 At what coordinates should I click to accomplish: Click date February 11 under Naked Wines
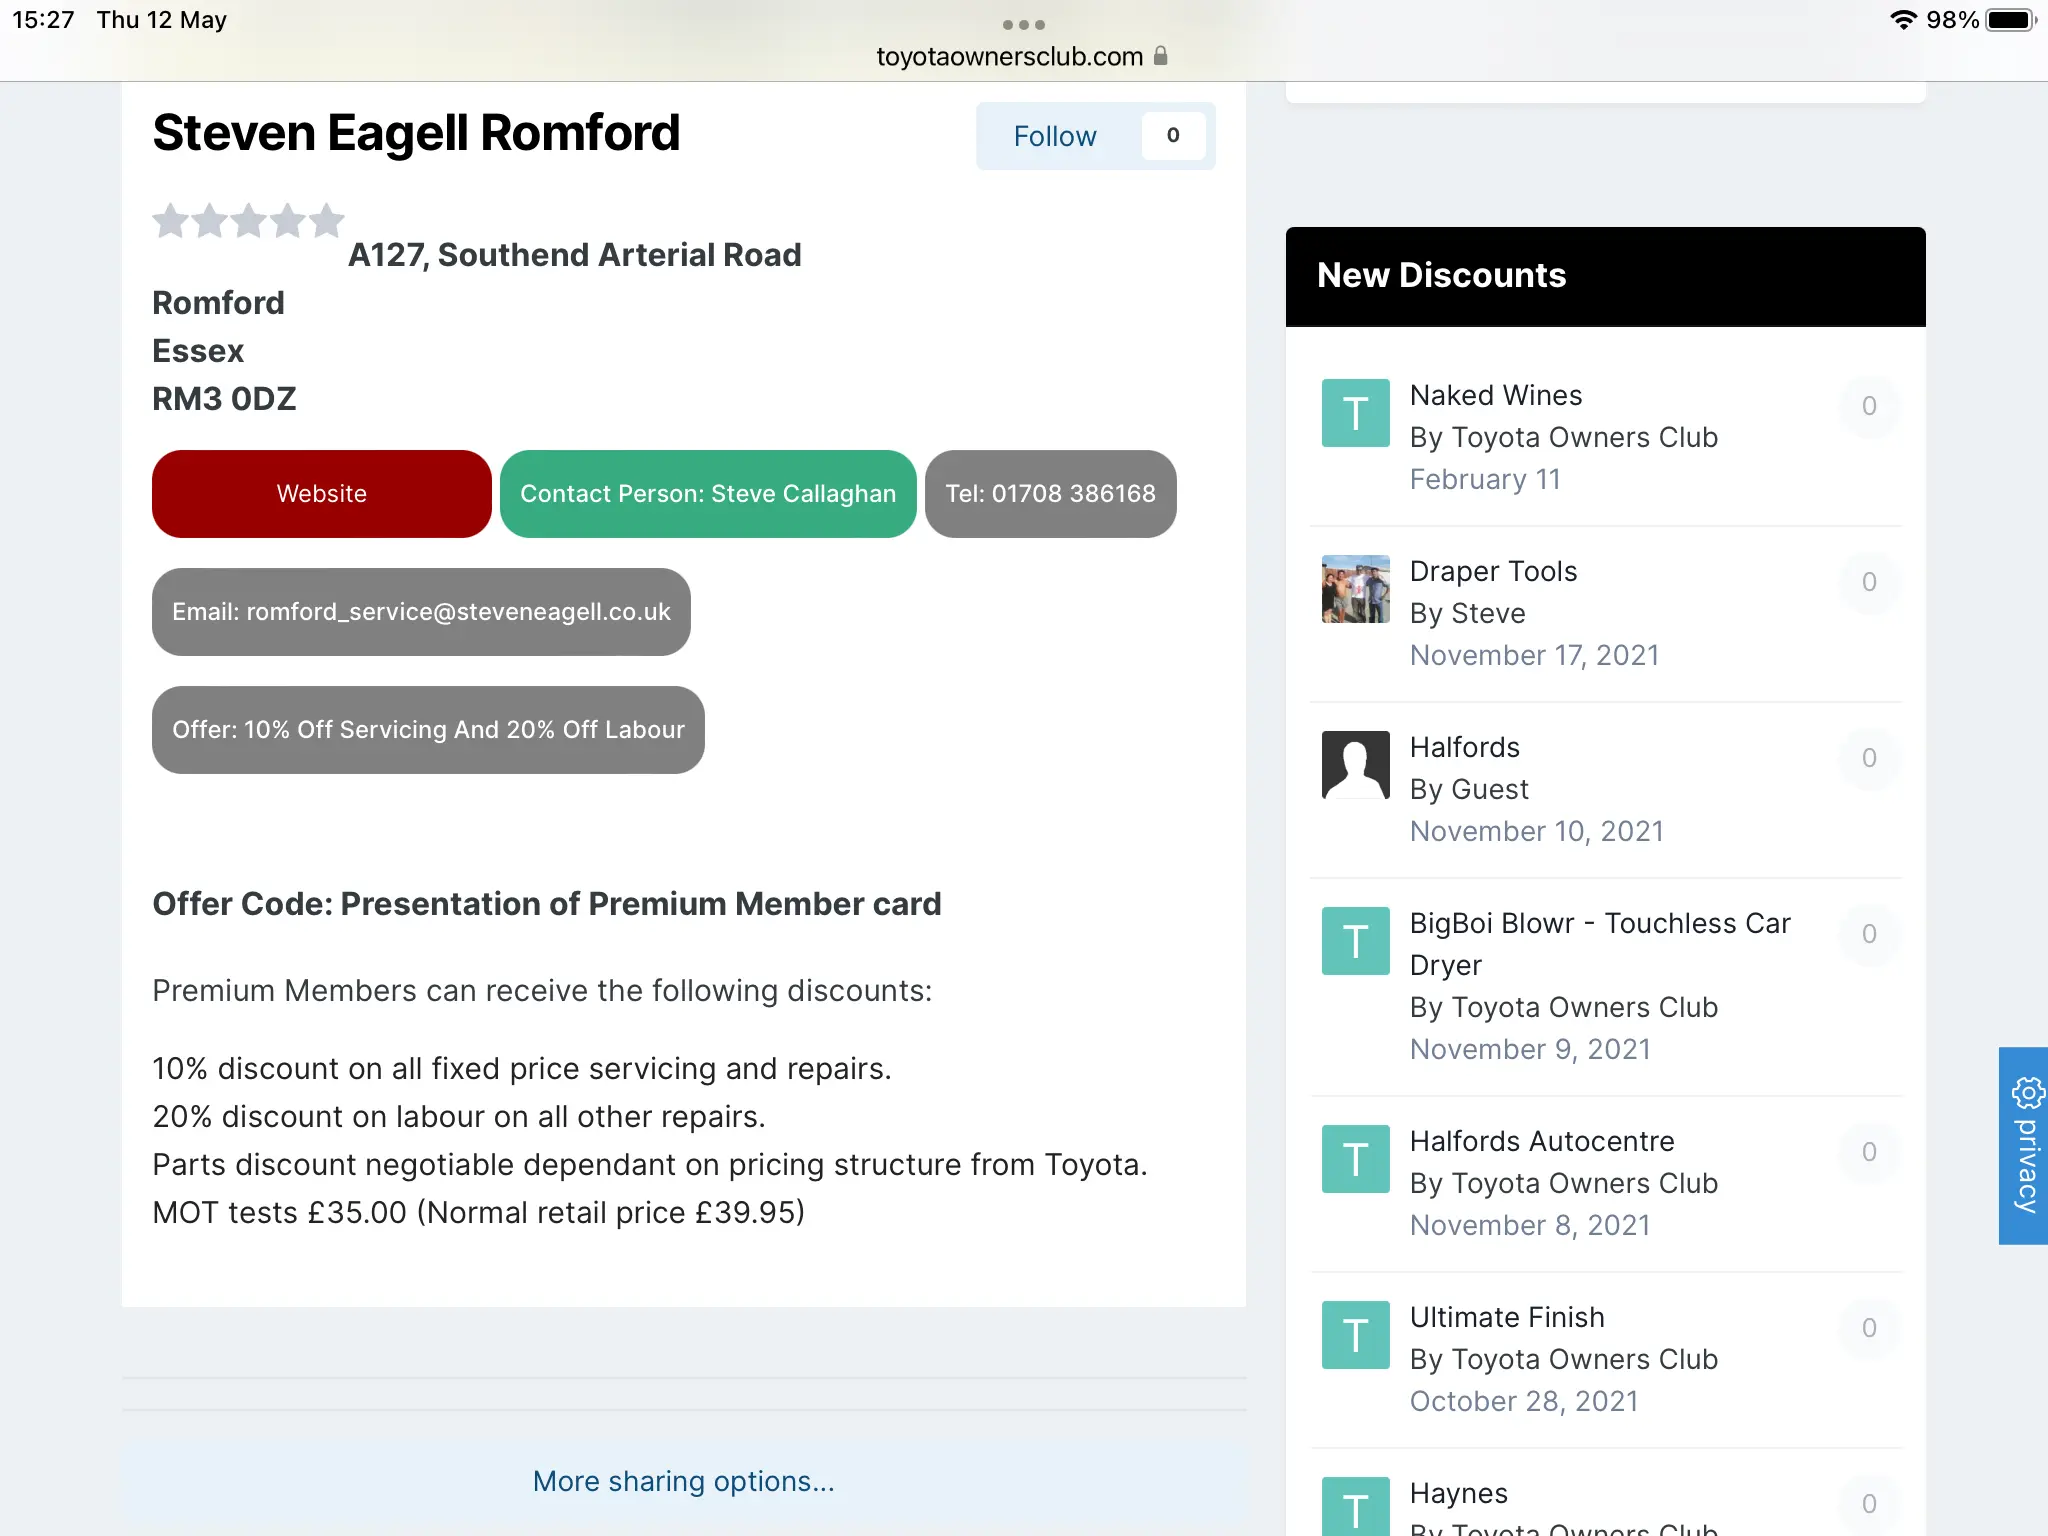[1485, 479]
